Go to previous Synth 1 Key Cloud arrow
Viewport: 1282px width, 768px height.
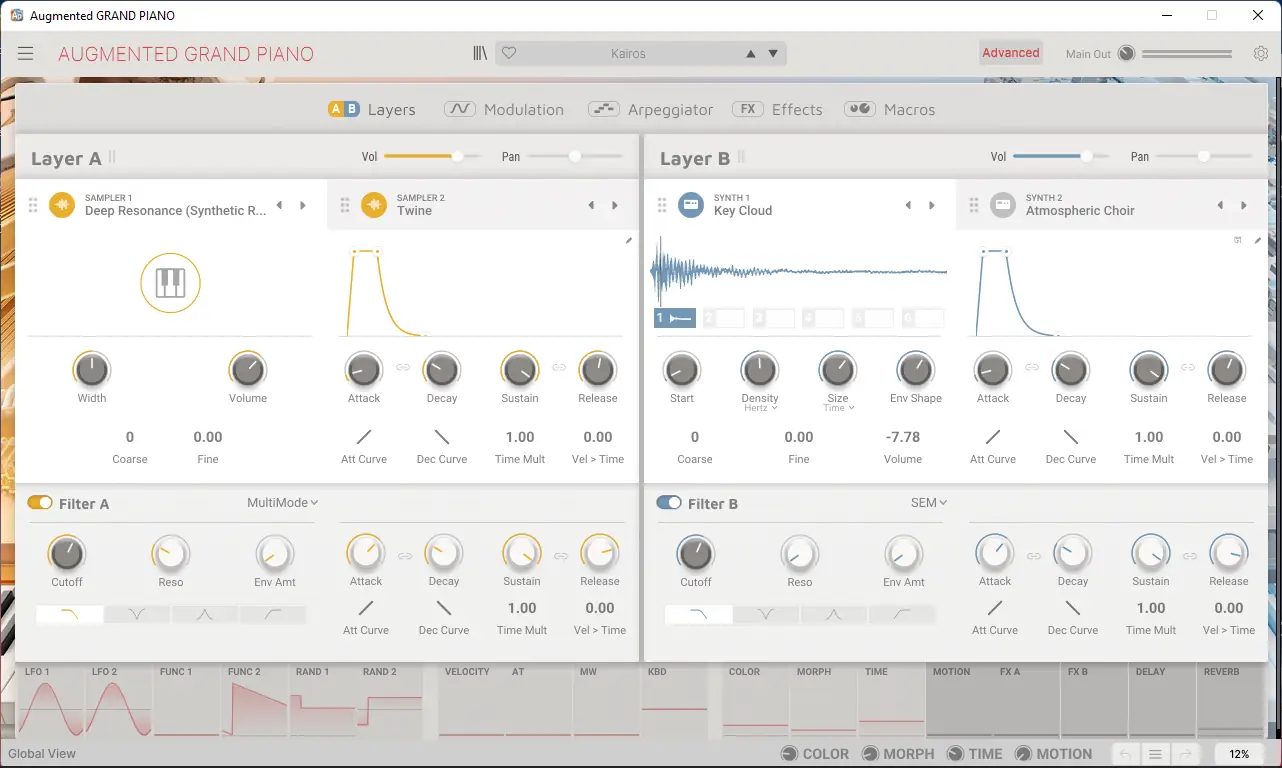coord(908,205)
